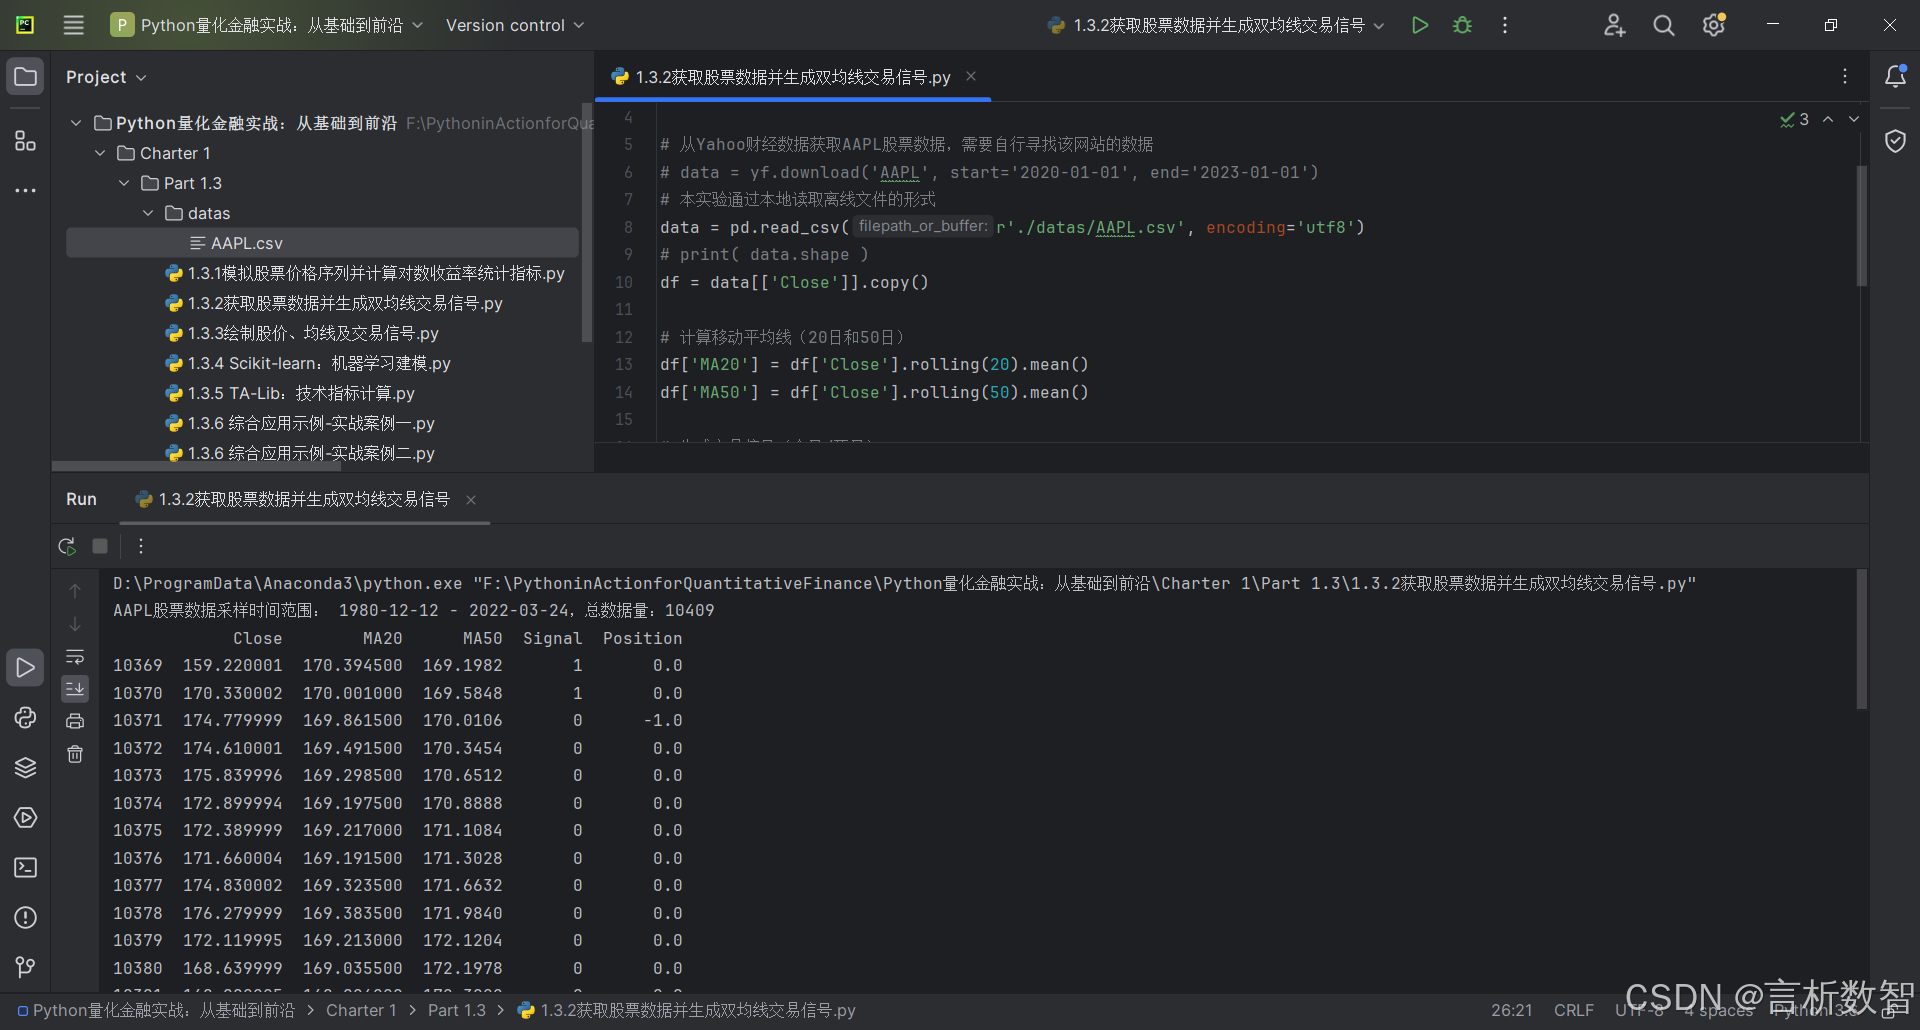The width and height of the screenshot is (1920, 1030).
Task: Open Terminal tool window
Action: point(25,867)
